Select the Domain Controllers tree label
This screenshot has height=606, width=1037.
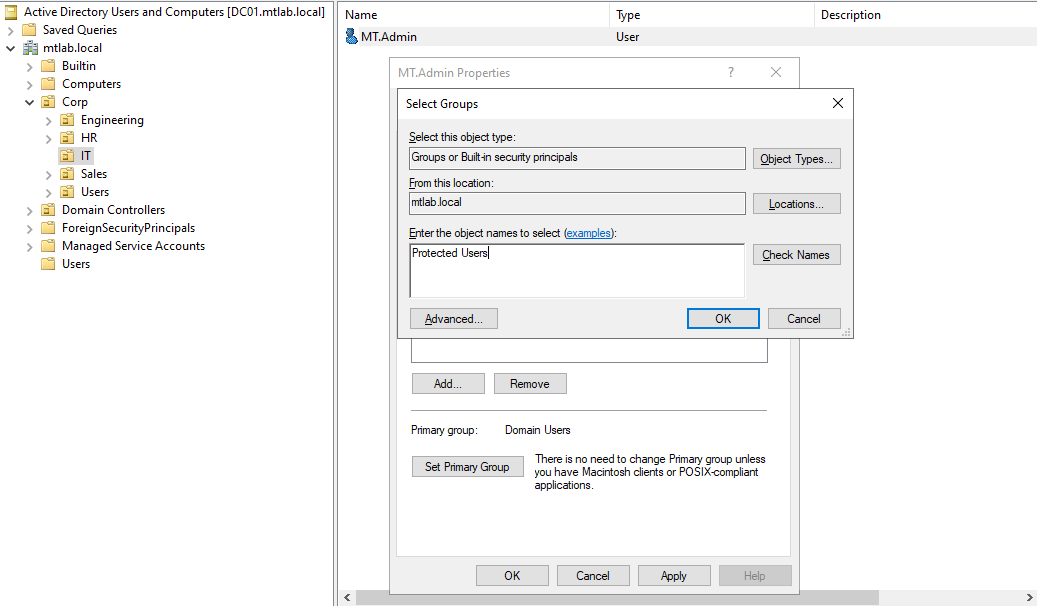[113, 210]
